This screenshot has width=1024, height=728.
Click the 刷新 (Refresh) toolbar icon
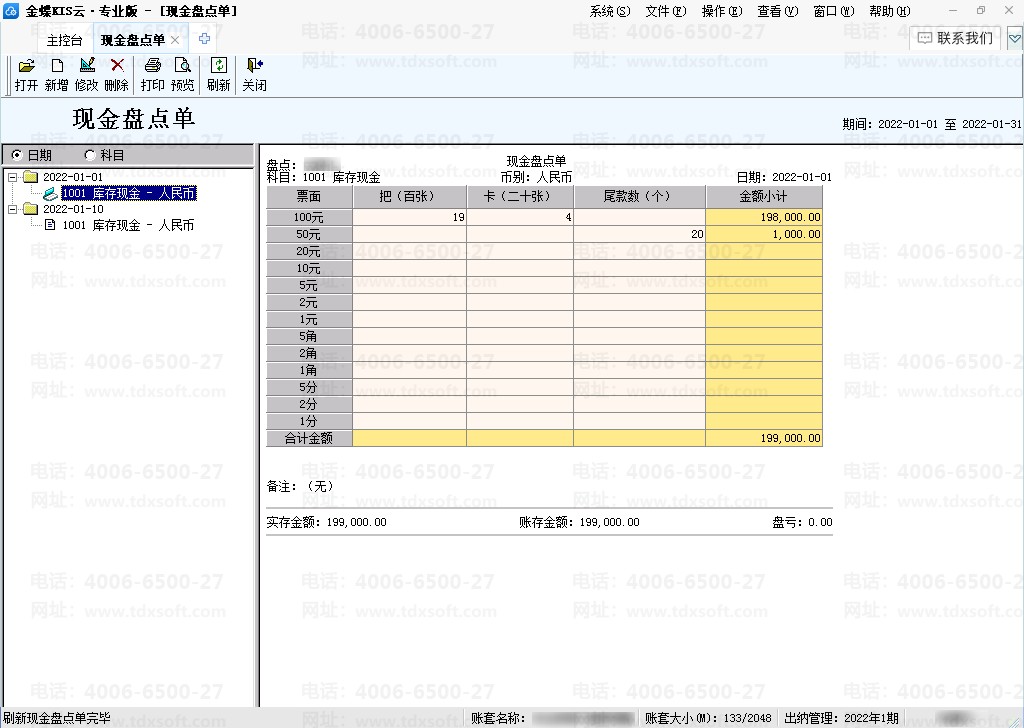(x=219, y=65)
